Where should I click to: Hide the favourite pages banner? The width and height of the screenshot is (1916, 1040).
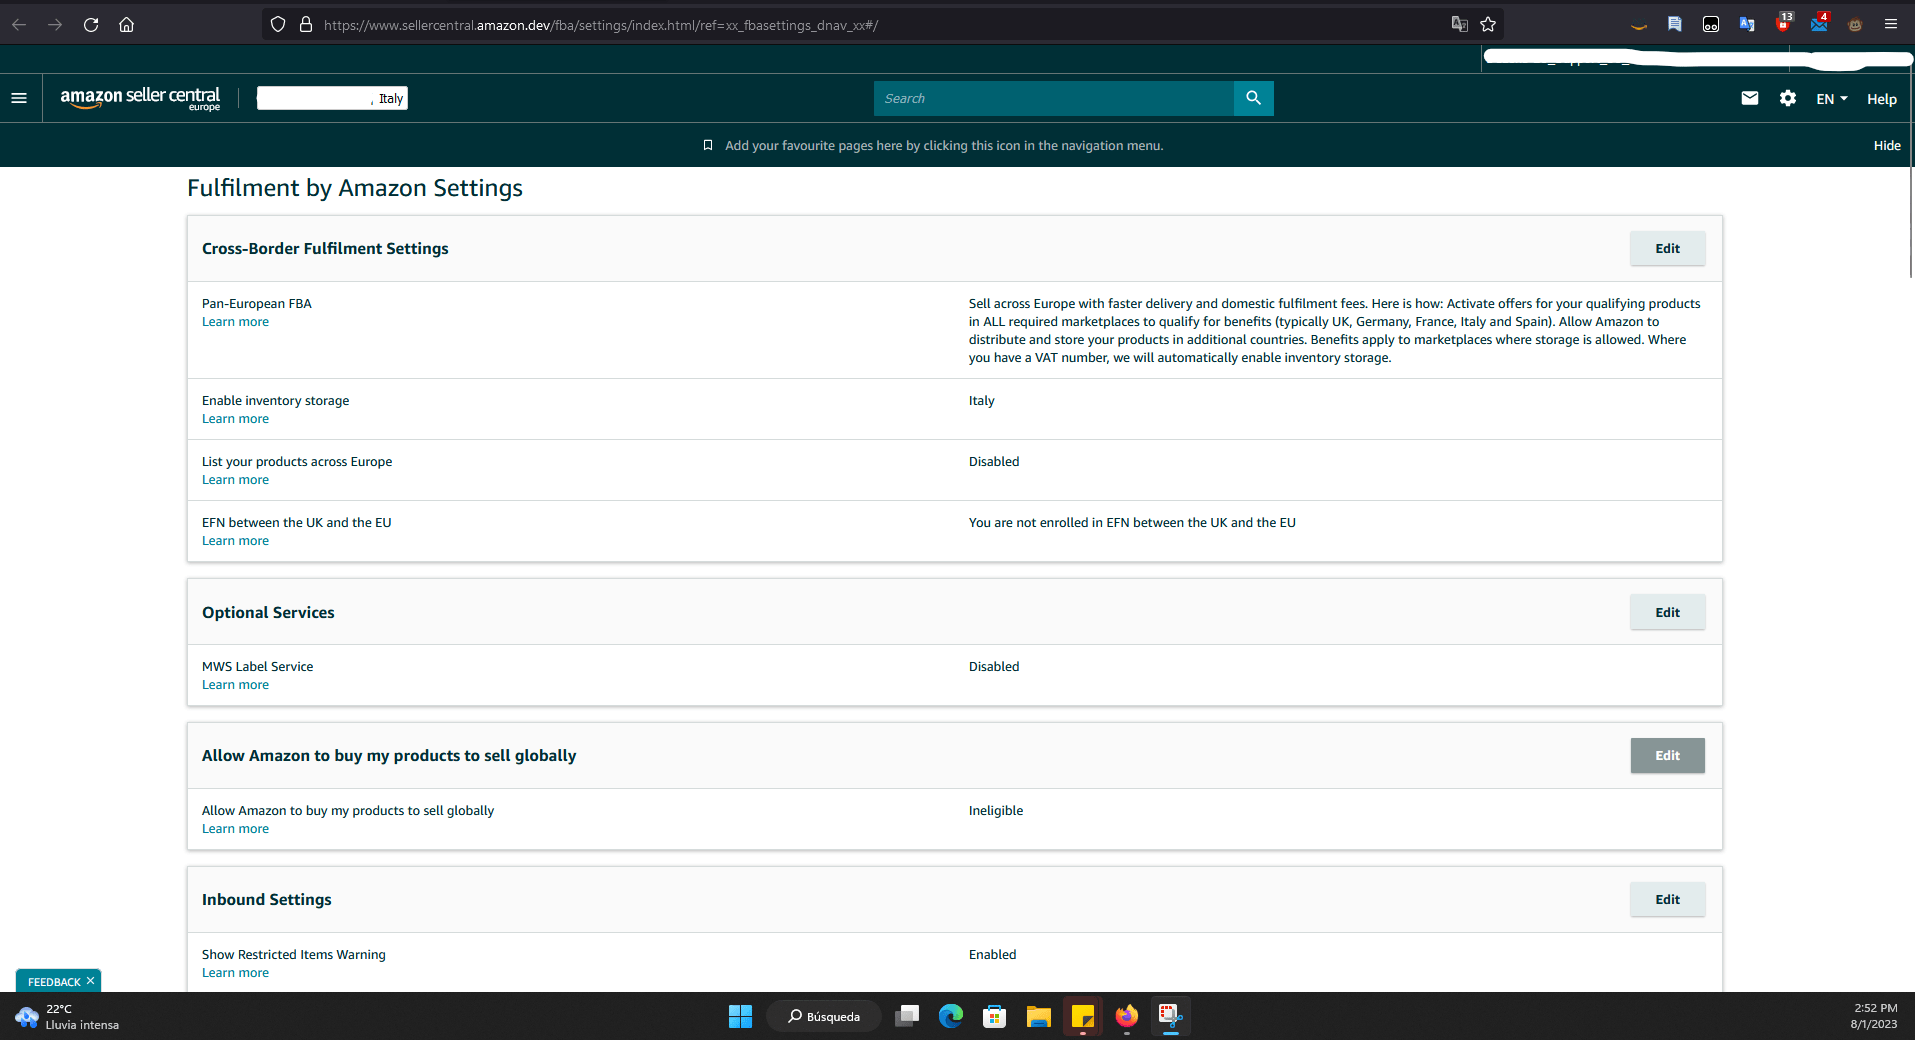point(1886,146)
